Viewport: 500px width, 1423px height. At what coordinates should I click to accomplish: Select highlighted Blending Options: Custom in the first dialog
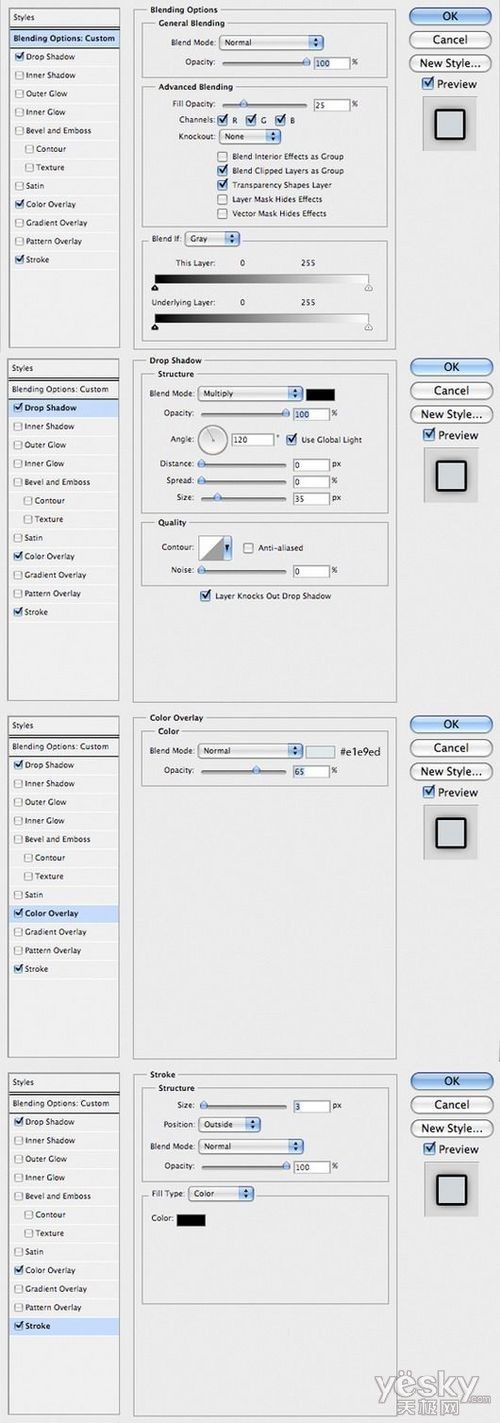(63, 38)
